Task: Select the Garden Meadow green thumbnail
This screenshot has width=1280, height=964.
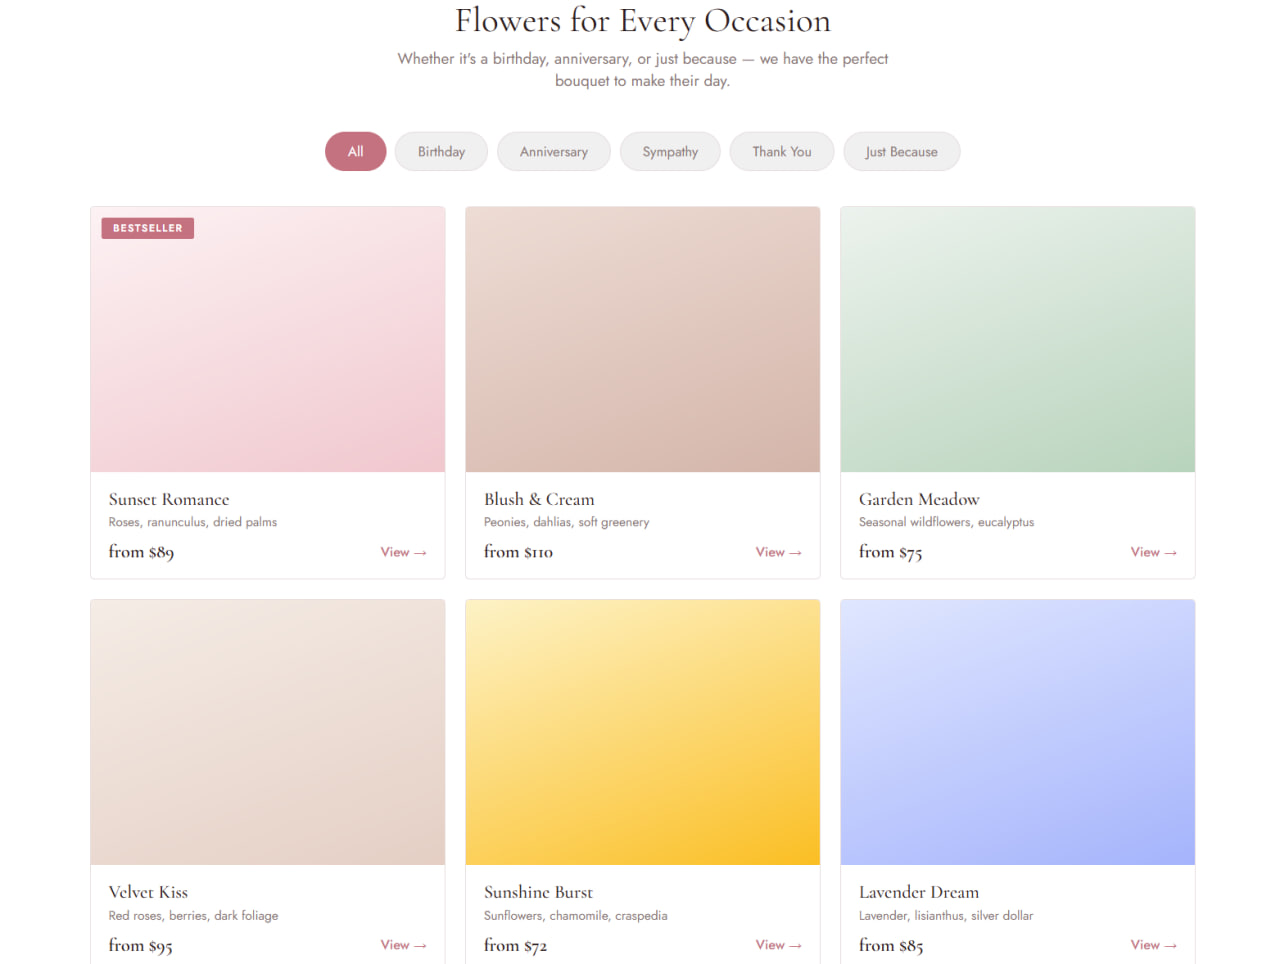Action: pos(1017,340)
